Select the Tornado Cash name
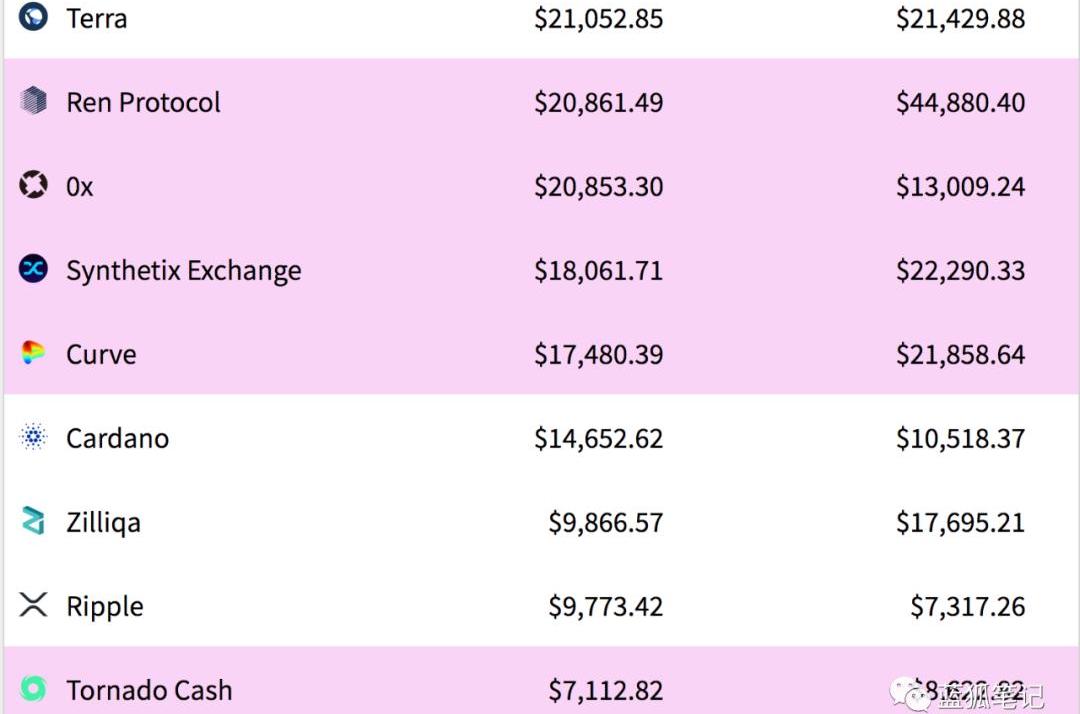The image size is (1080, 714). tap(149, 690)
